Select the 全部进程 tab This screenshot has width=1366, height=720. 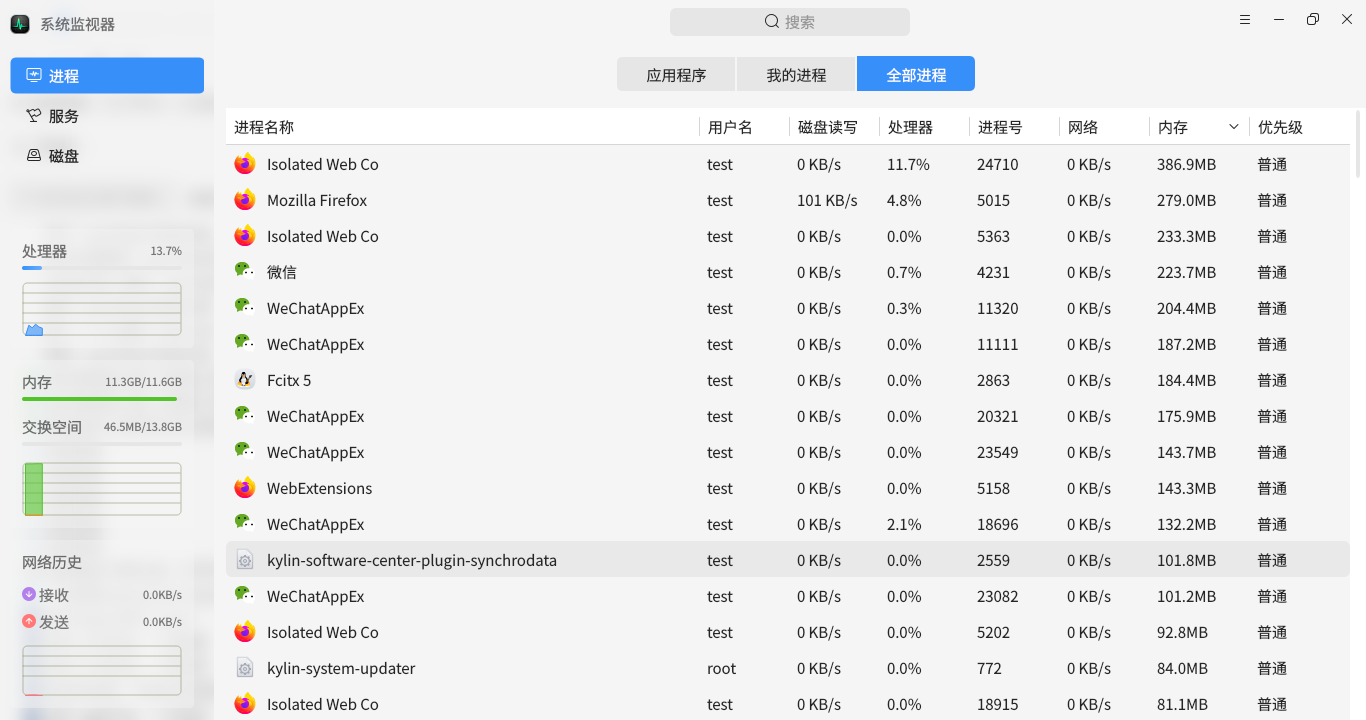(916, 75)
